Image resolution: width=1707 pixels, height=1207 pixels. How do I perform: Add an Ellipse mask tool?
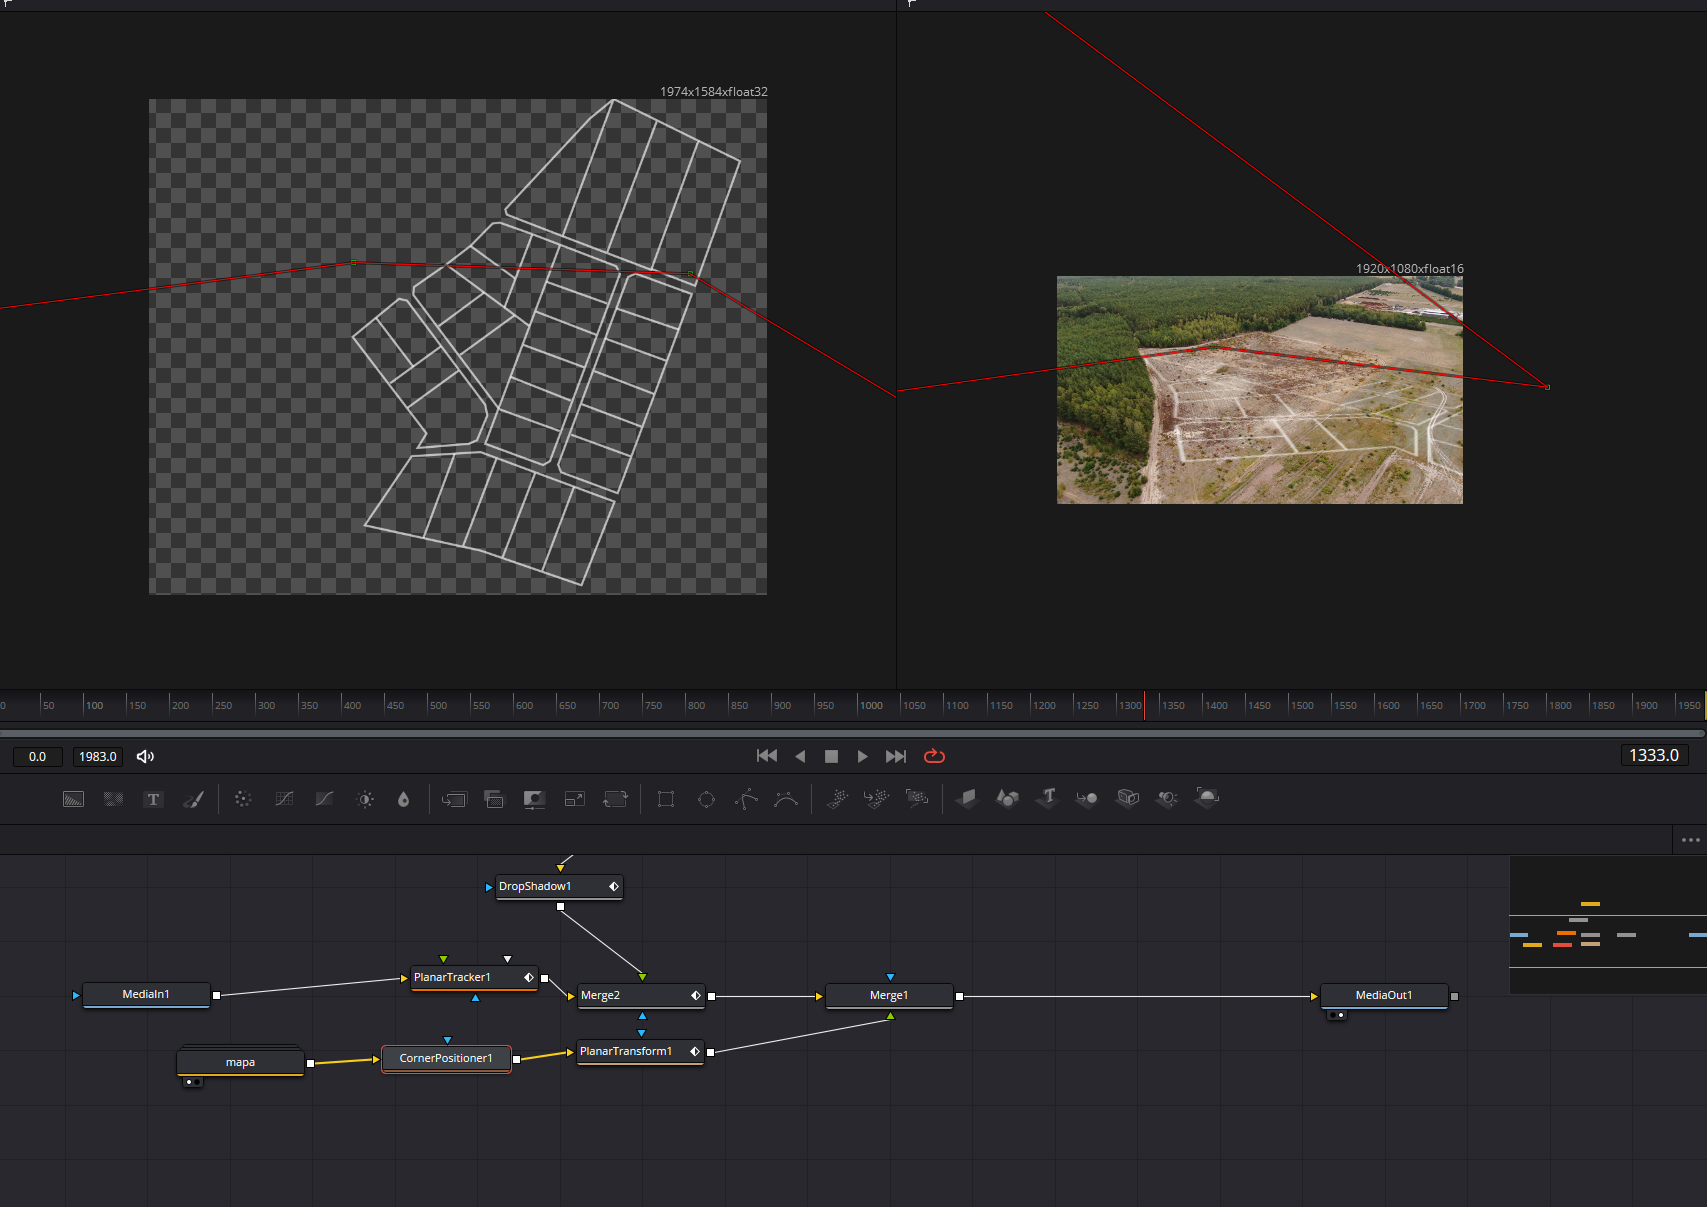706,799
